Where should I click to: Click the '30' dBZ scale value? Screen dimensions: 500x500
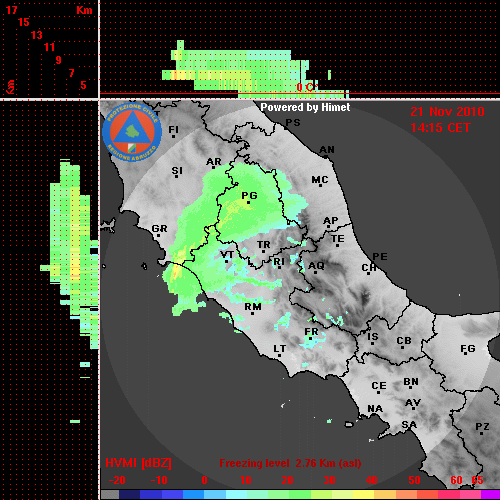point(330,480)
